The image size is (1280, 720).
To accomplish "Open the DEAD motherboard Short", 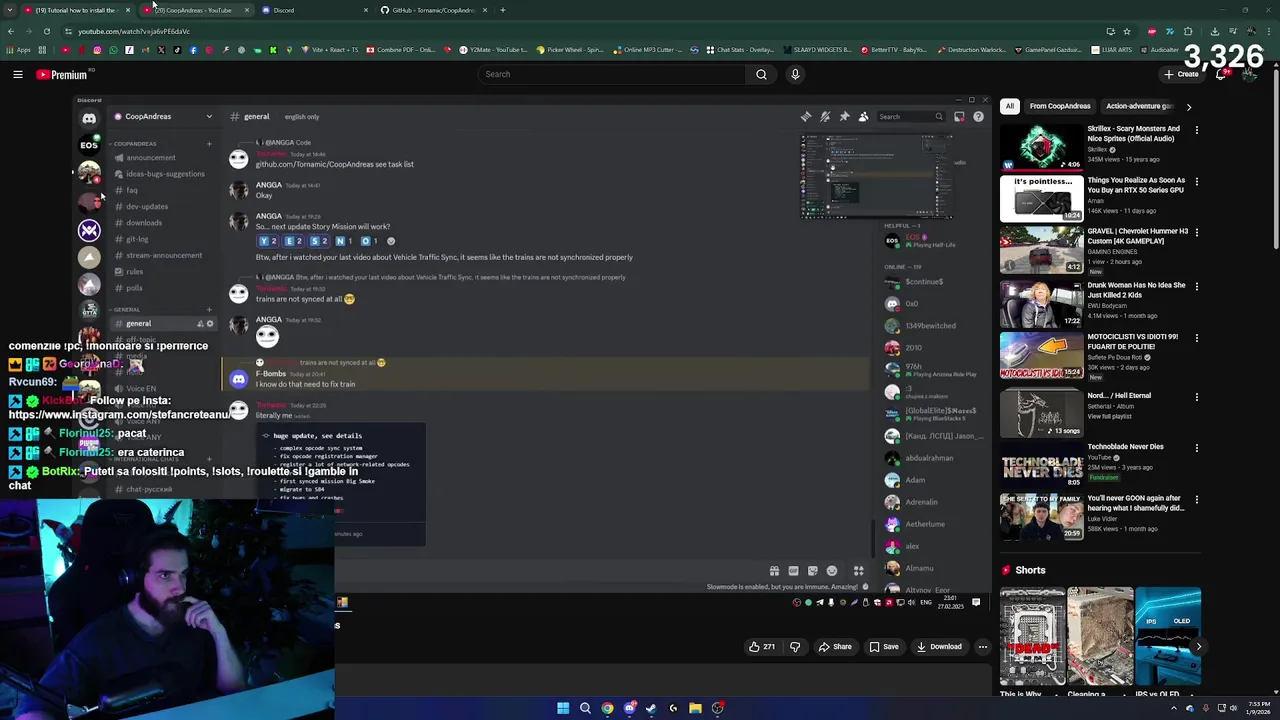I will (x=1032, y=637).
